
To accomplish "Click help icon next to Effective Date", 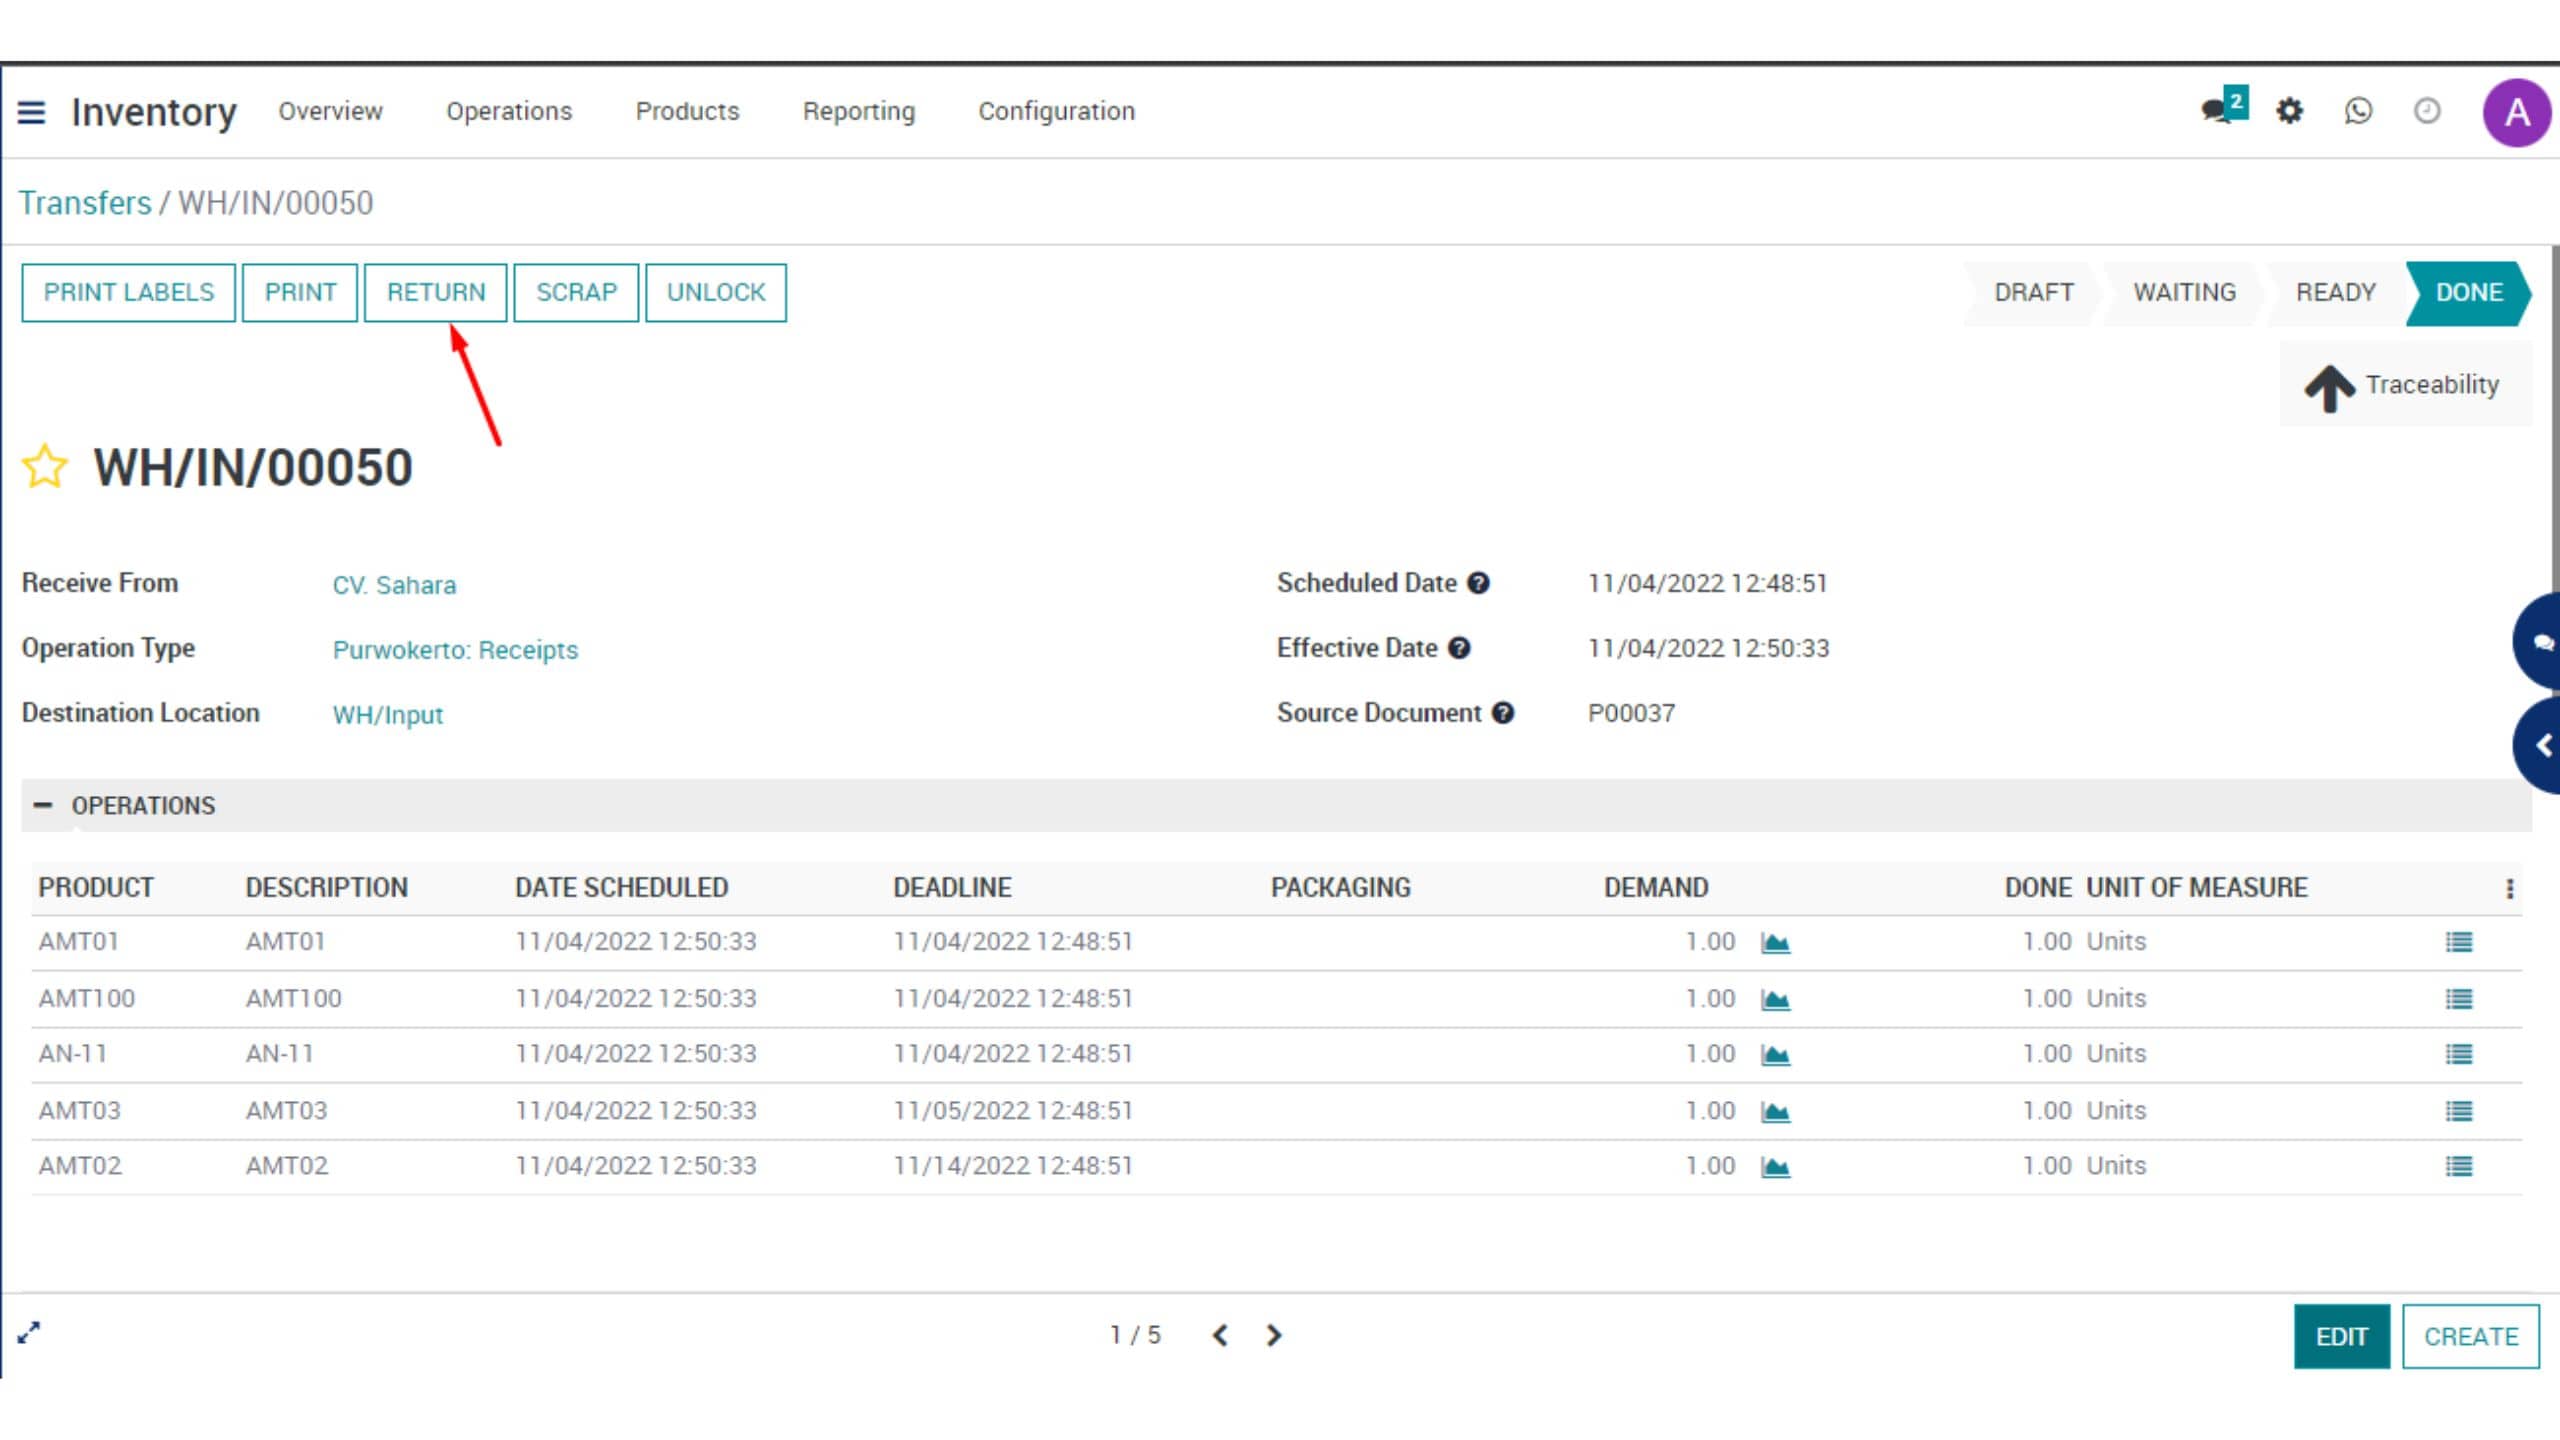I will point(1459,648).
